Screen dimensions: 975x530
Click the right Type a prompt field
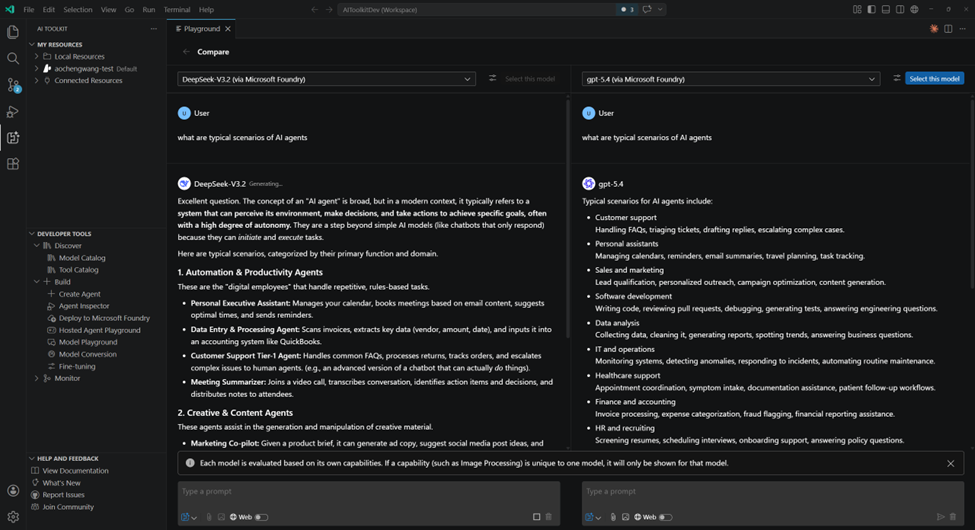tap(773, 492)
